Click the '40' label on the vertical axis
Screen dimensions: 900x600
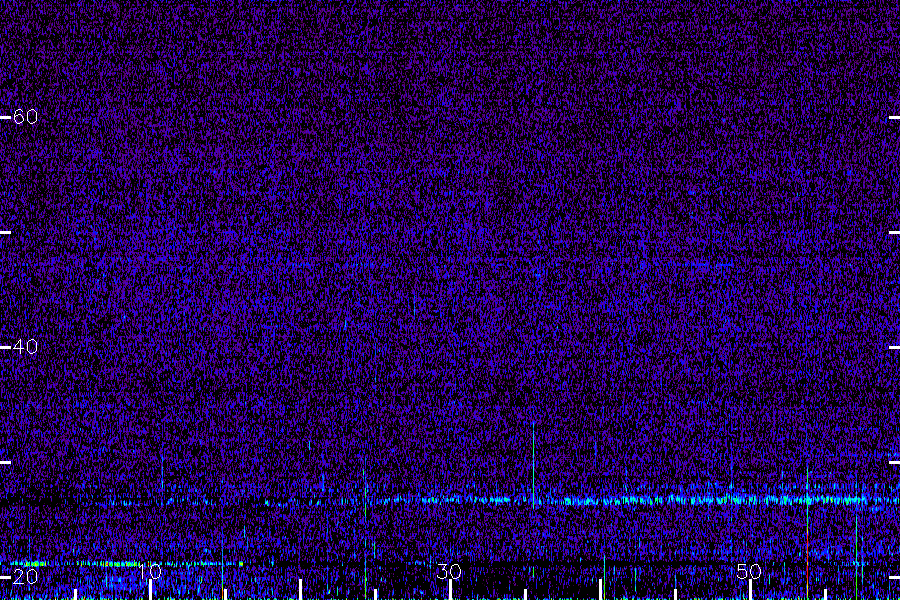click(25, 347)
